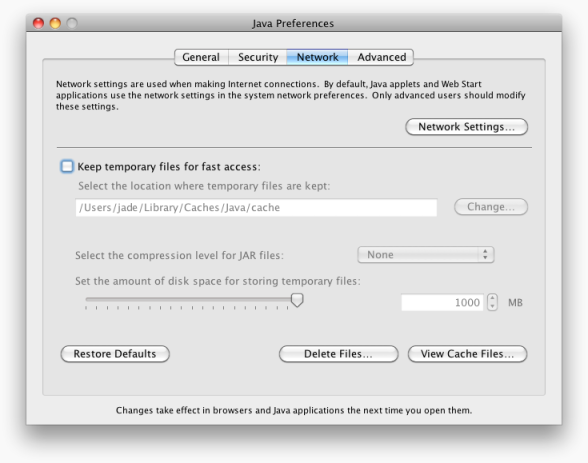Click Delete Files... button
The height and width of the screenshot is (463, 588).
click(x=338, y=354)
